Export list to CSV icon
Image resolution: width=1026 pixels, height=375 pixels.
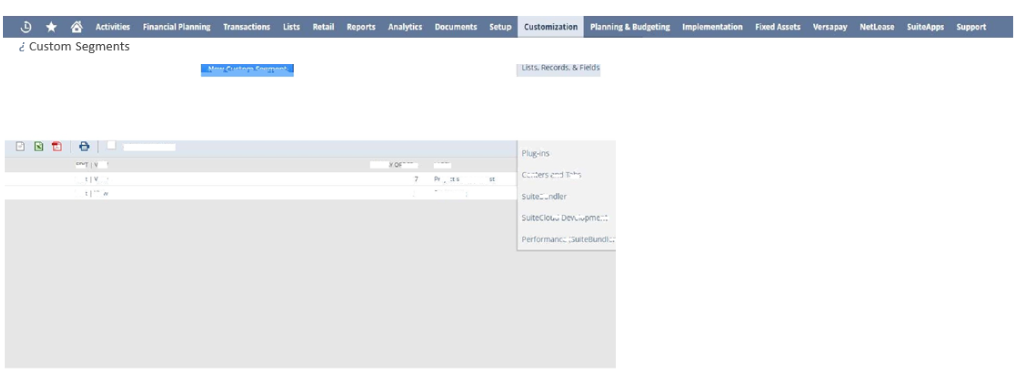tap(20, 147)
